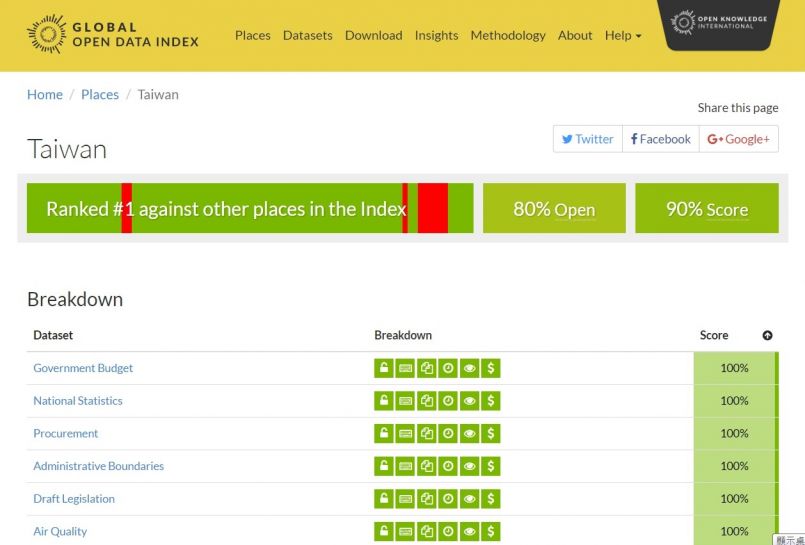Click the dollar icon in Draft Legislation row
This screenshot has width=805, height=545.
[490, 499]
